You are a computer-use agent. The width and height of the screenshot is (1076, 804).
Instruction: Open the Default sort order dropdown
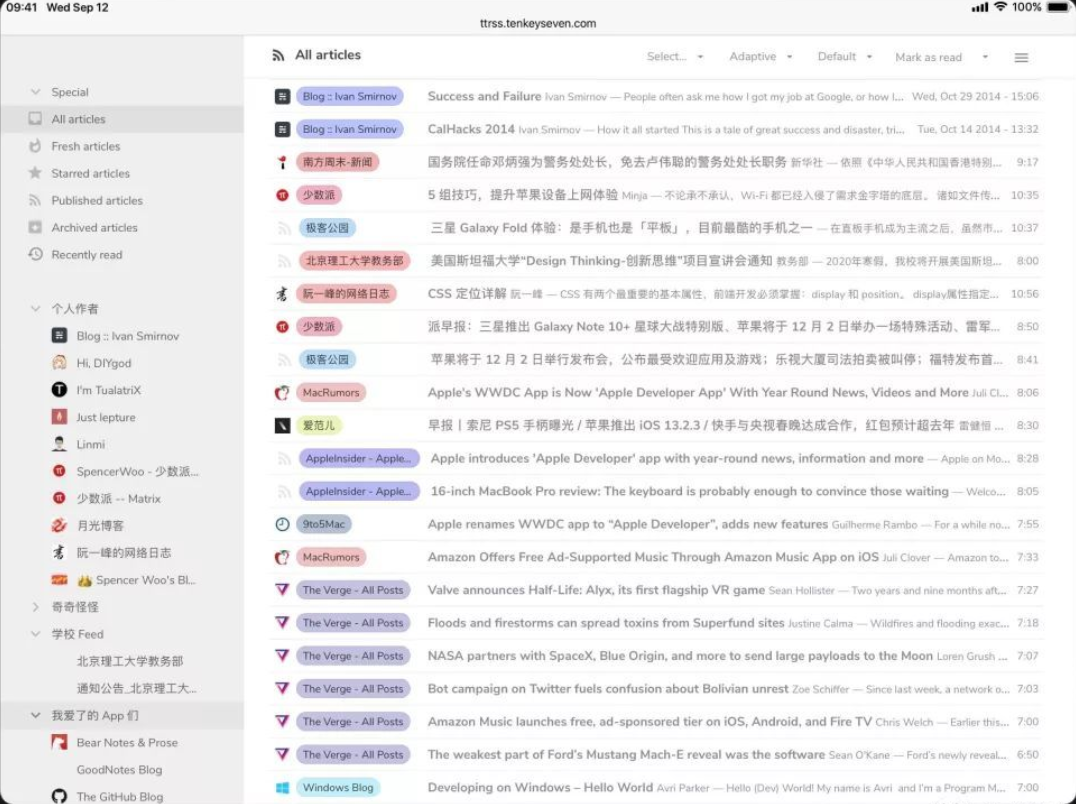[x=845, y=56]
